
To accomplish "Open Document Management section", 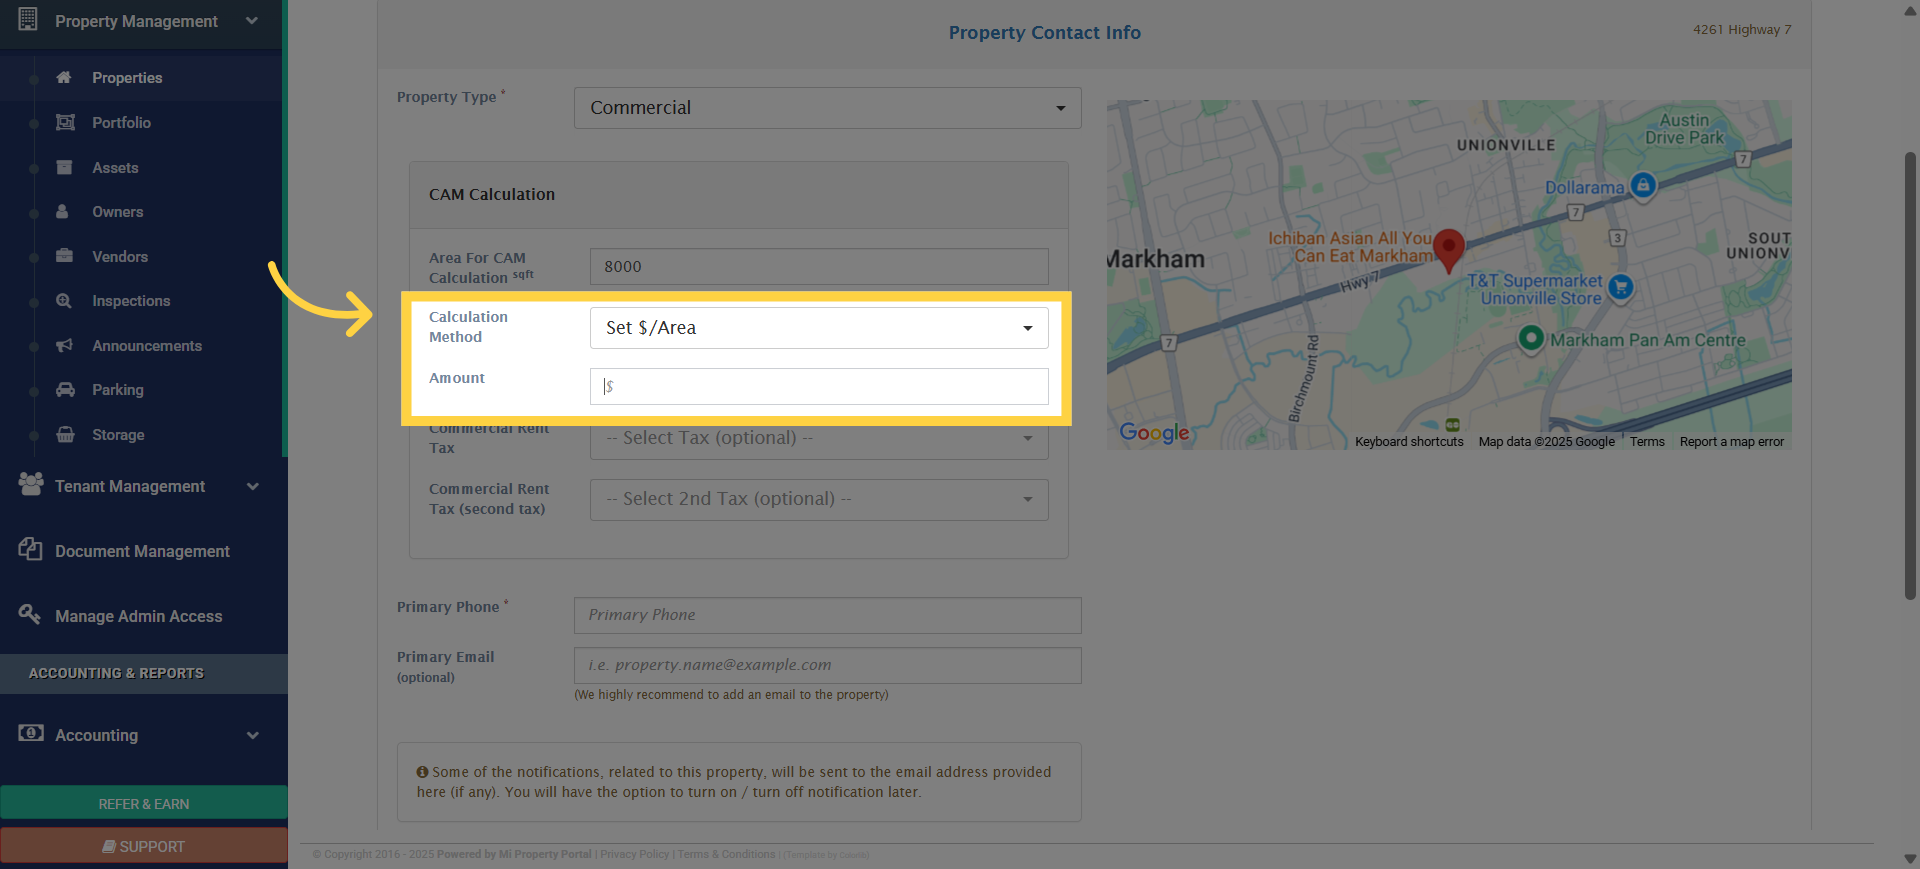I will (142, 551).
